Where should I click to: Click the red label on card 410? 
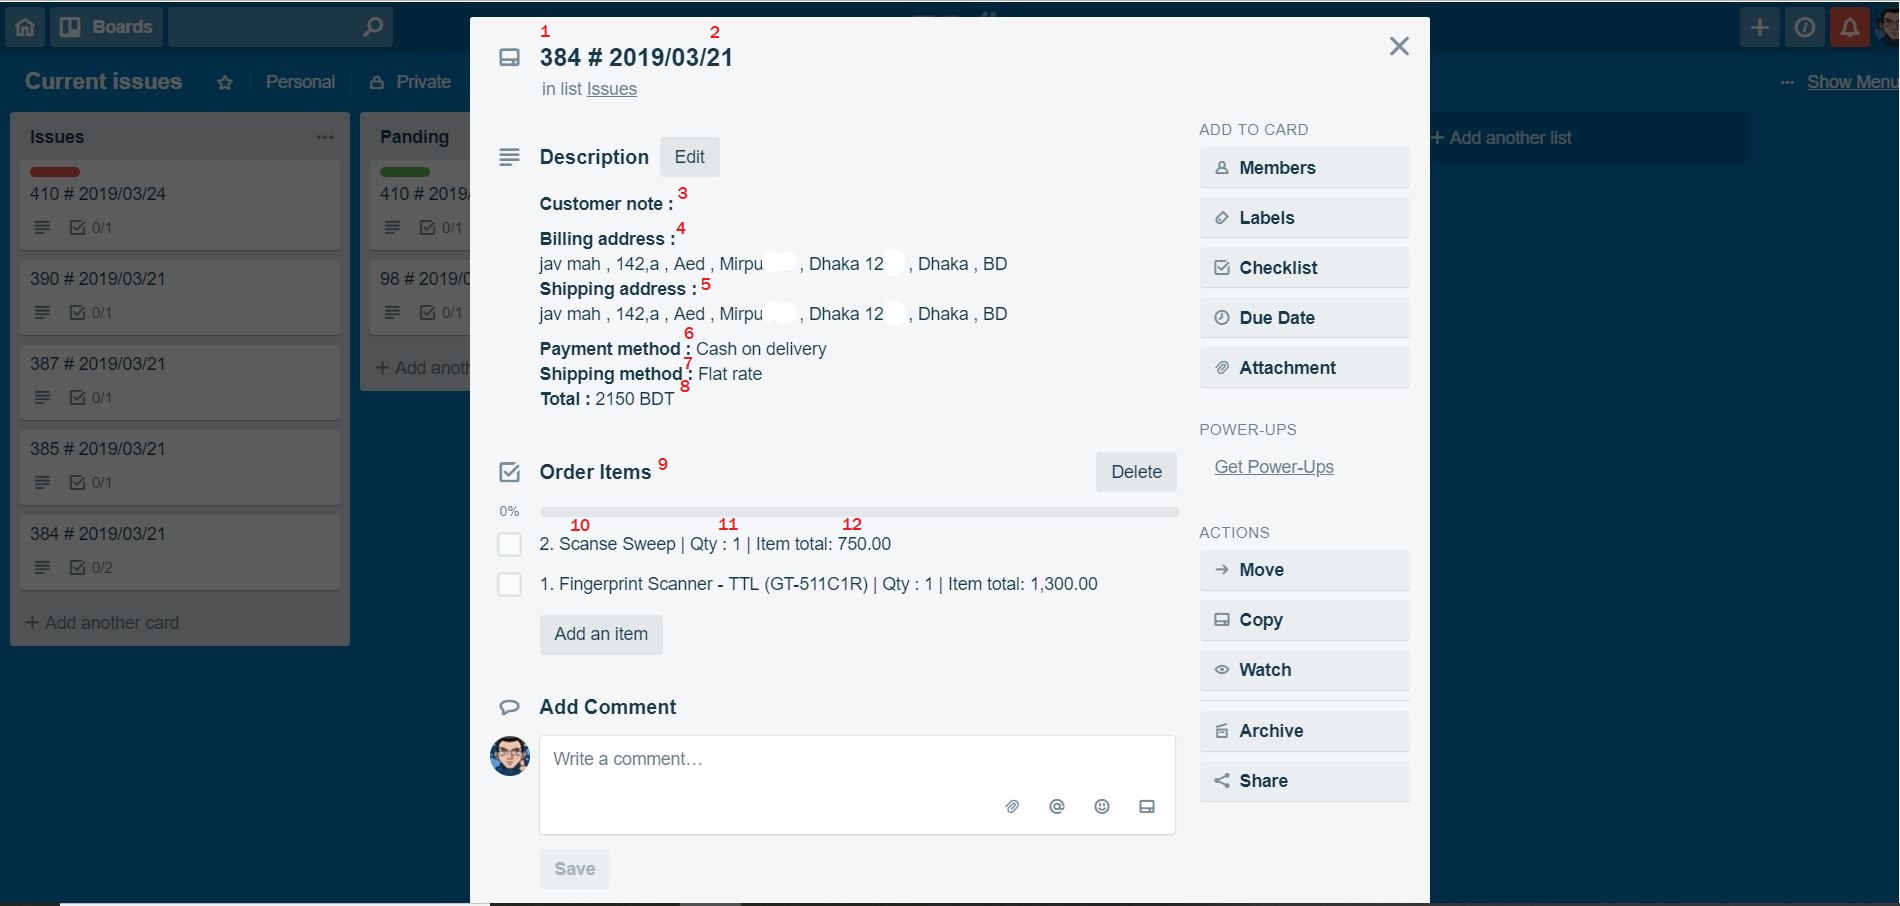coord(55,172)
